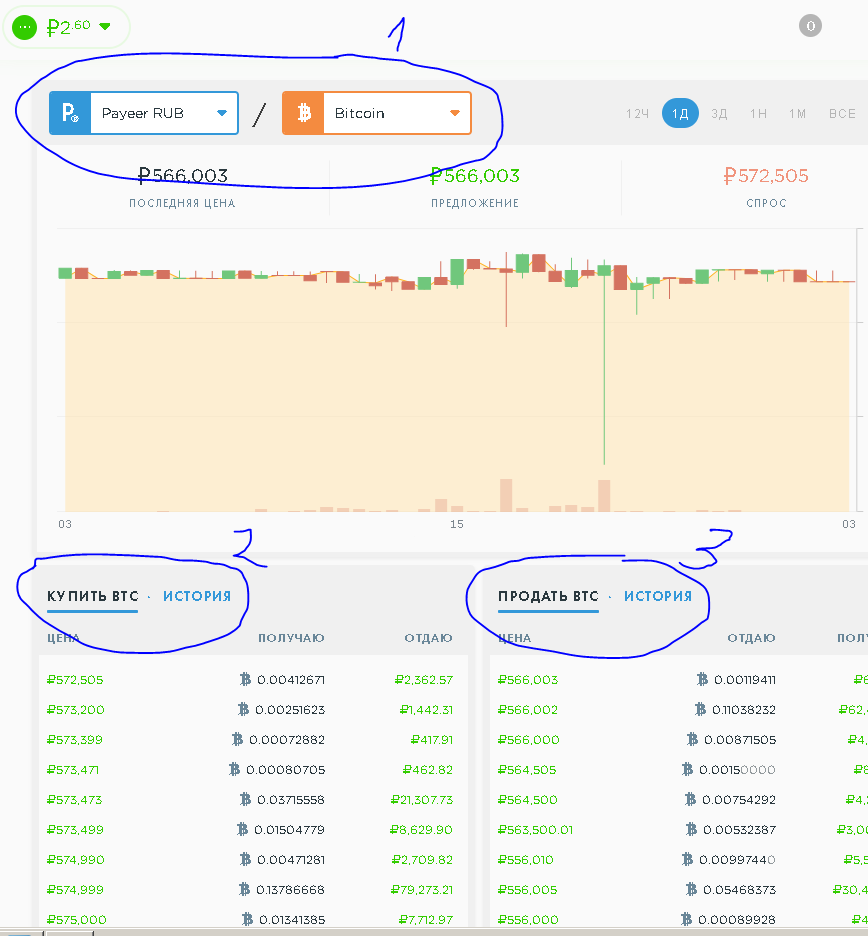Select the 1М chart period
This screenshot has height=936, width=868.
click(797, 113)
